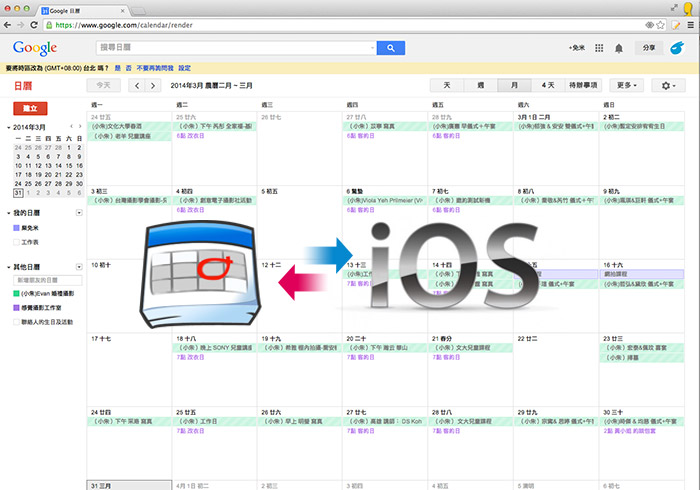Click the blue magnifier search button
The height and width of the screenshot is (490, 700).
click(x=391, y=48)
